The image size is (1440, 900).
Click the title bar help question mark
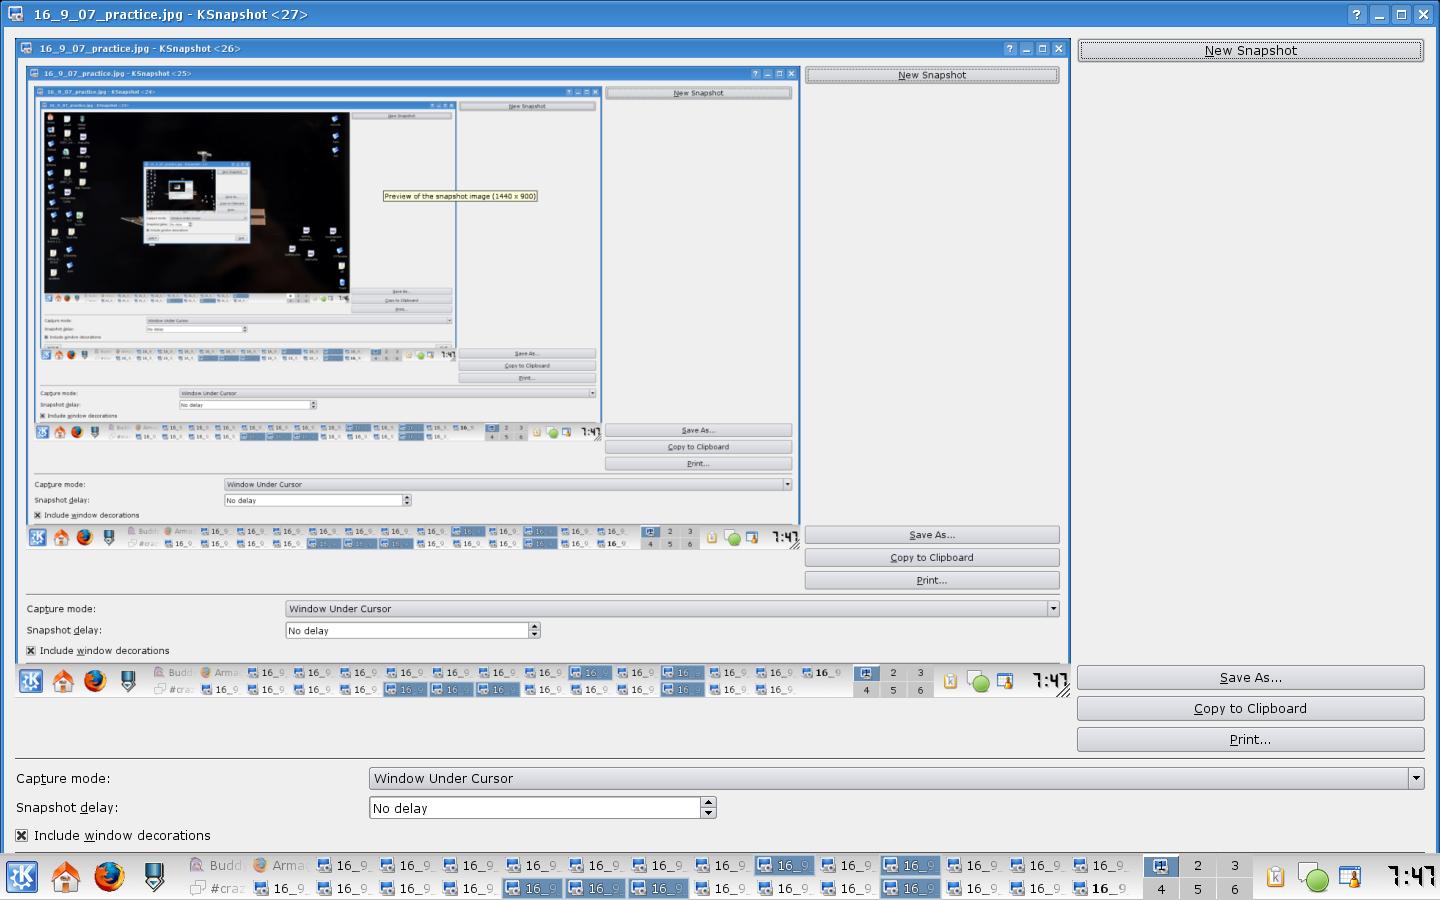point(1356,14)
